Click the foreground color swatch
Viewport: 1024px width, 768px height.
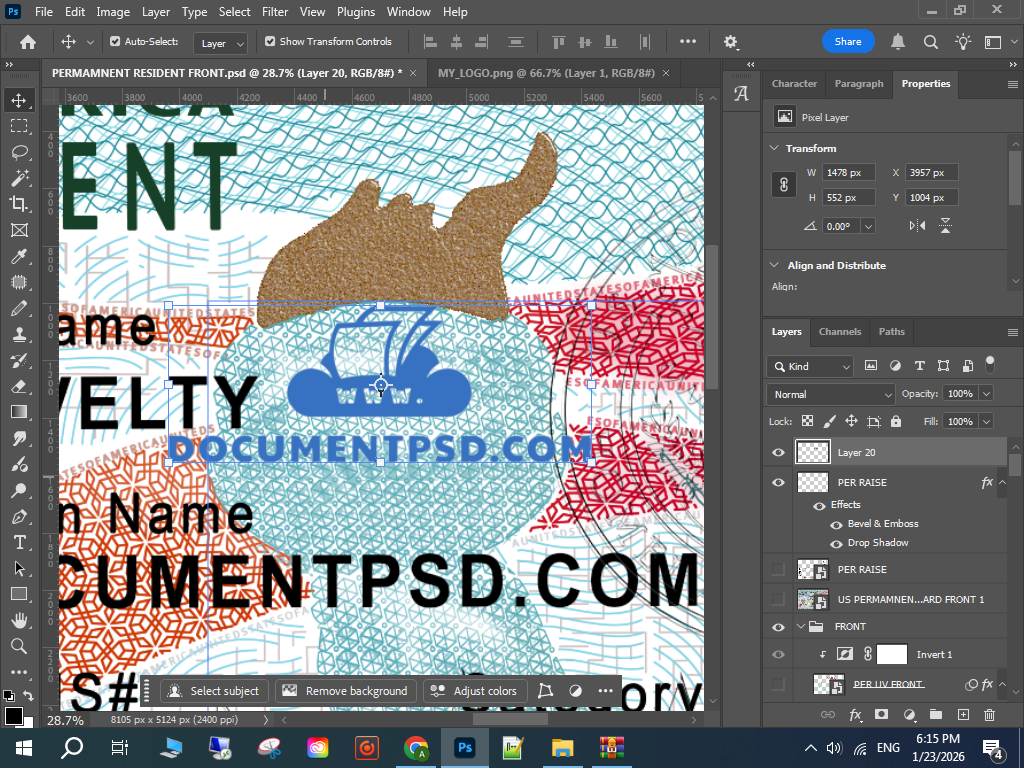13,716
